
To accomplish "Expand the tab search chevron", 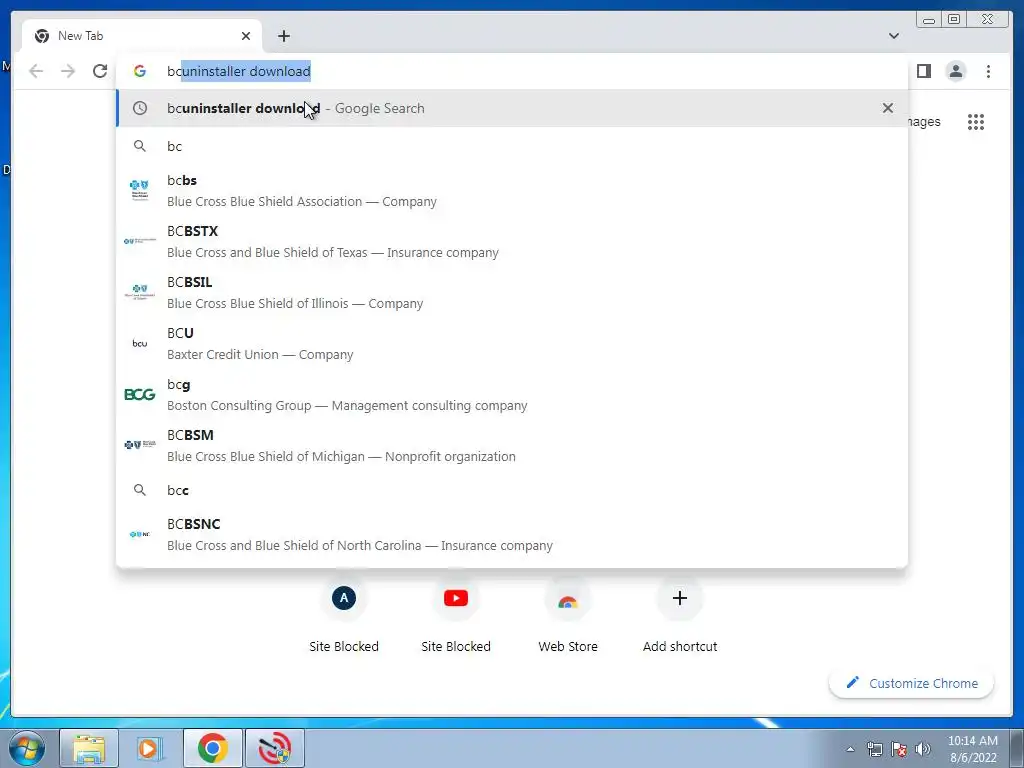I will [893, 36].
